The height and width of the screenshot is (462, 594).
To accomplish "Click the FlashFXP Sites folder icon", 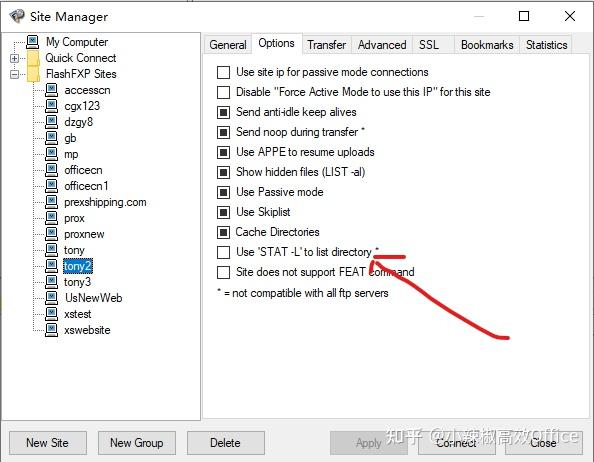I will tap(33, 74).
